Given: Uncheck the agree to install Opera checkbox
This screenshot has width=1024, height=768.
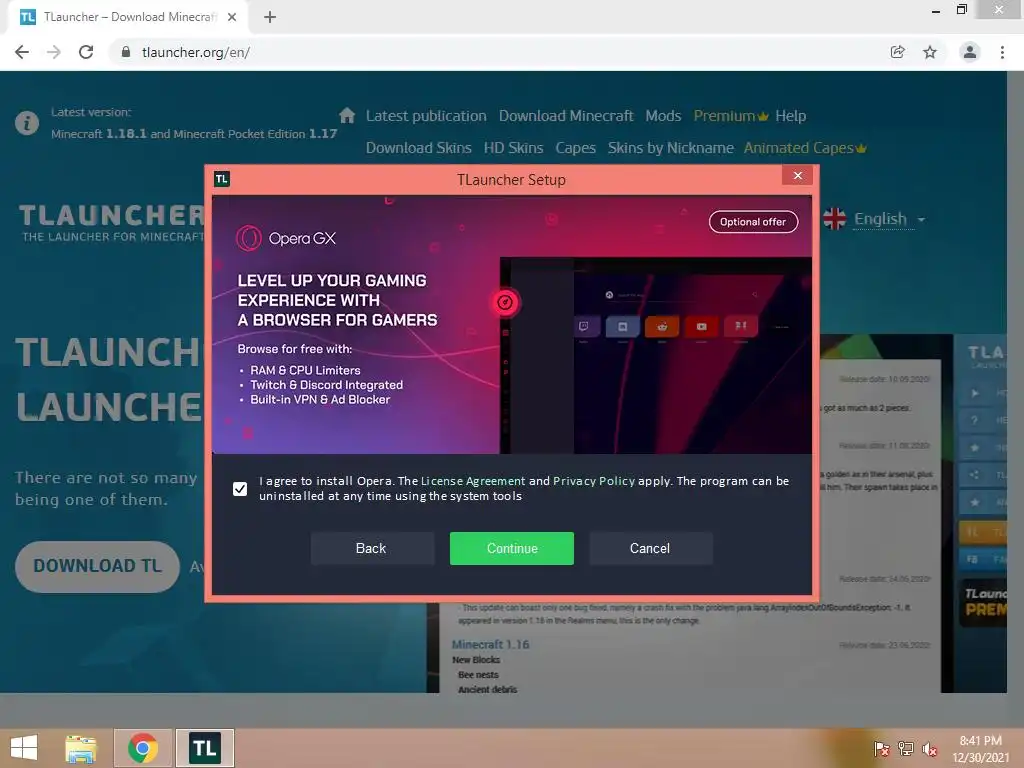Looking at the screenshot, I should [240, 488].
